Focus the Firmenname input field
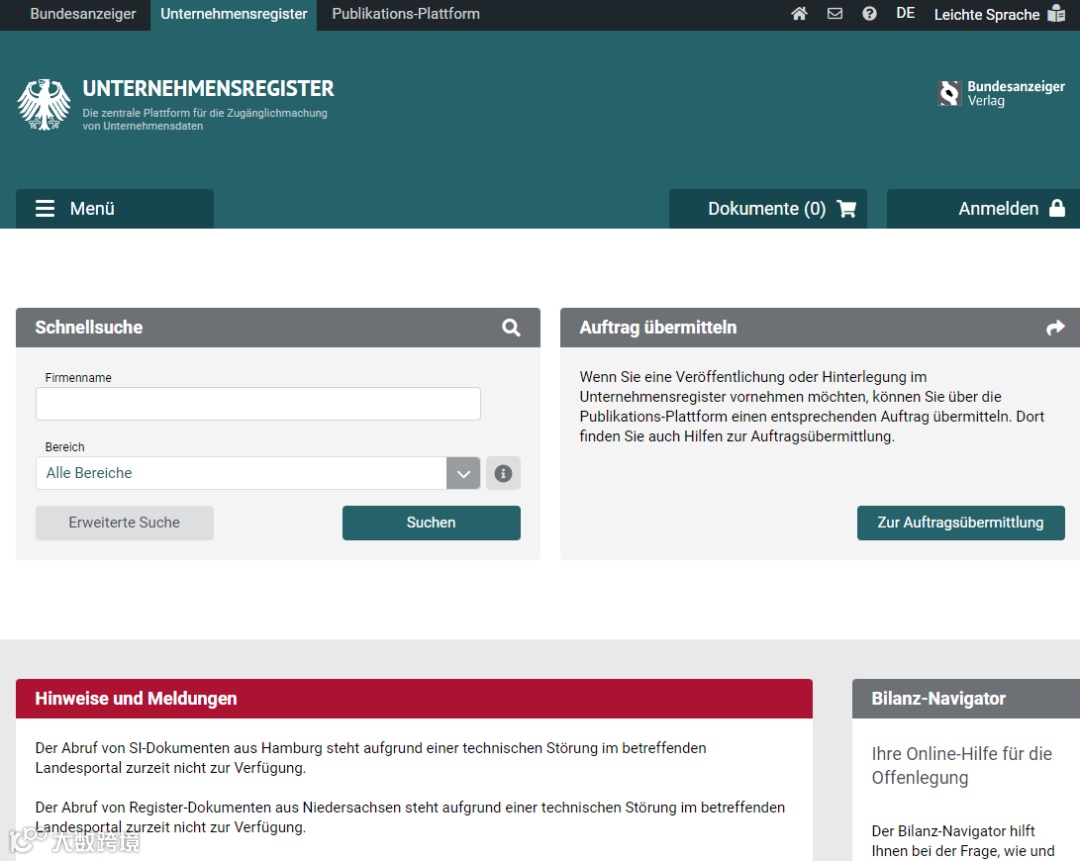 [x=258, y=404]
